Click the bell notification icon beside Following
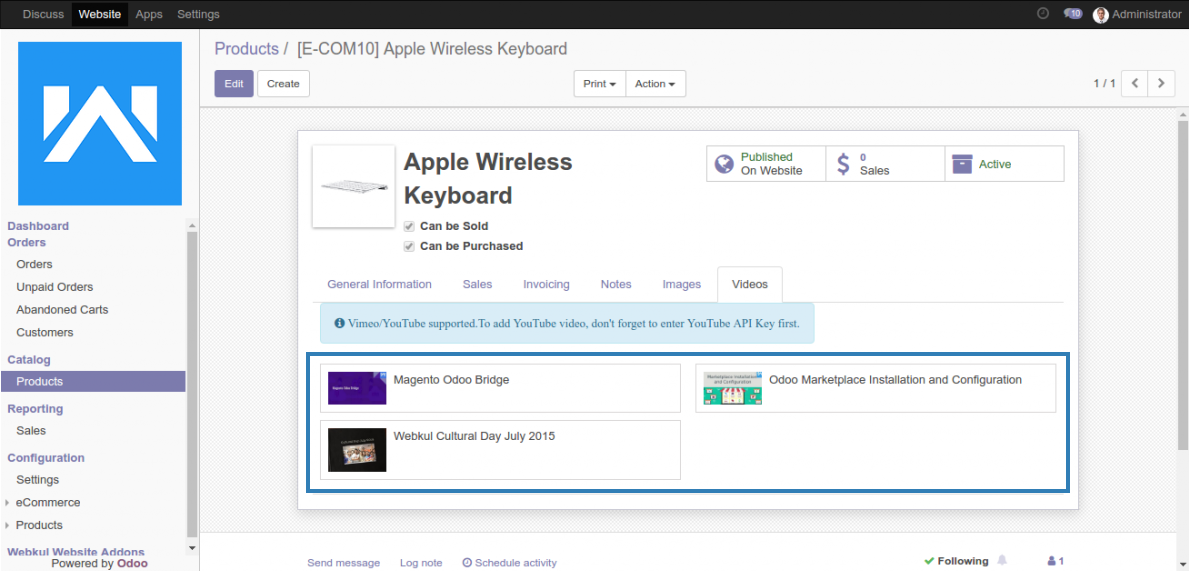The width and height of the screenshot is (1189, 571). 1002,561
